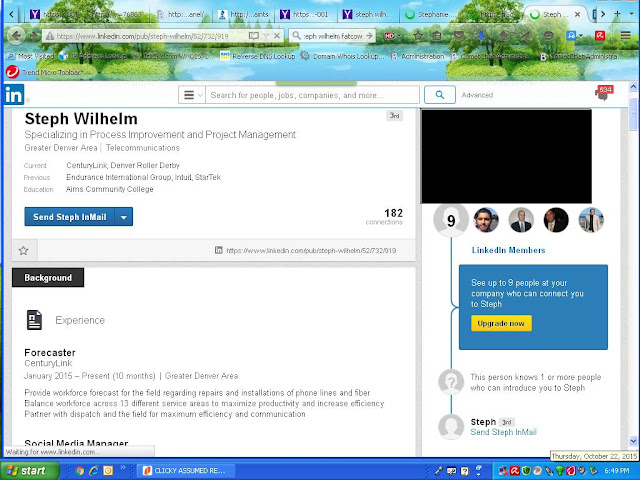This screenshot has width=640, height=480.
Task: Click the page scrollbar down arrow
Action: tap(633, 441)
